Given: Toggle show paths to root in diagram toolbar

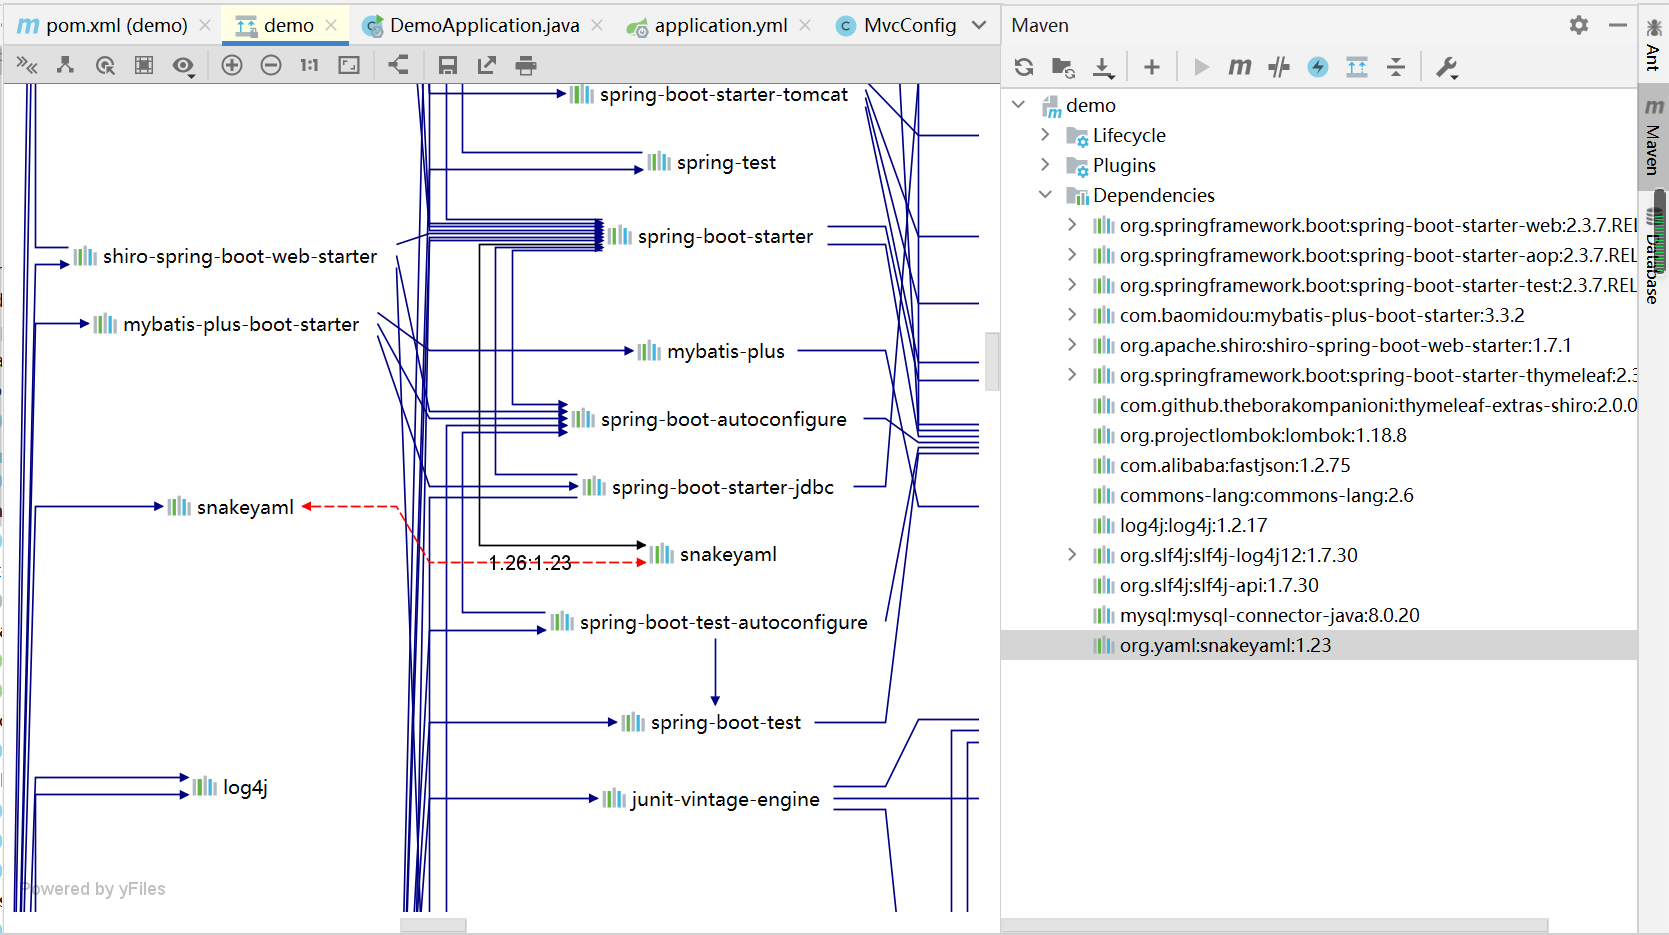Looking at the screenshot, I should pos(398,65).
